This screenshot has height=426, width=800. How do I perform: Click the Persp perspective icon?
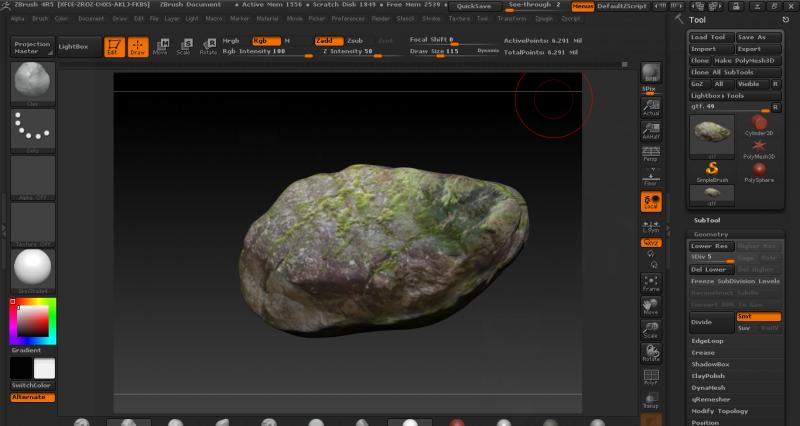[x=650, y=154]
